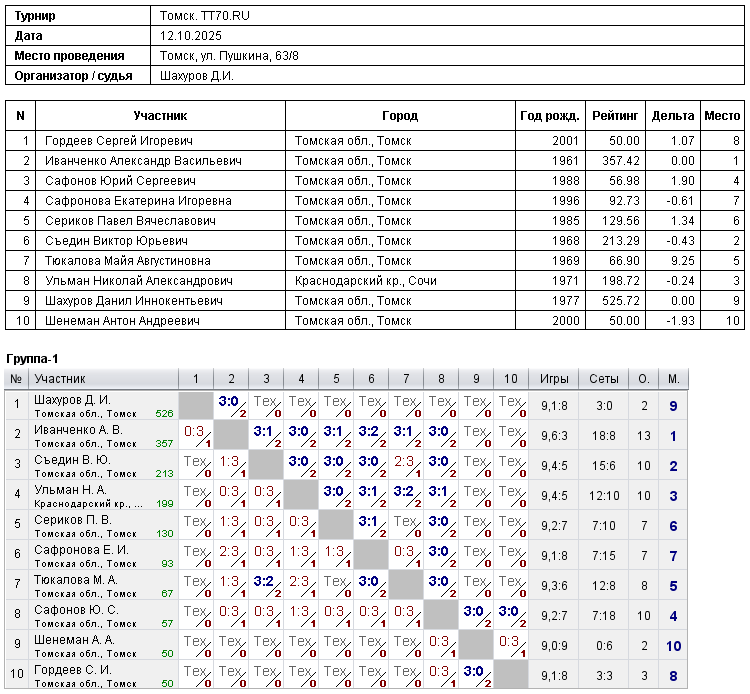Click the Сеты column header in group table
This screenshot has height=694, width=750.
(604, 379)
